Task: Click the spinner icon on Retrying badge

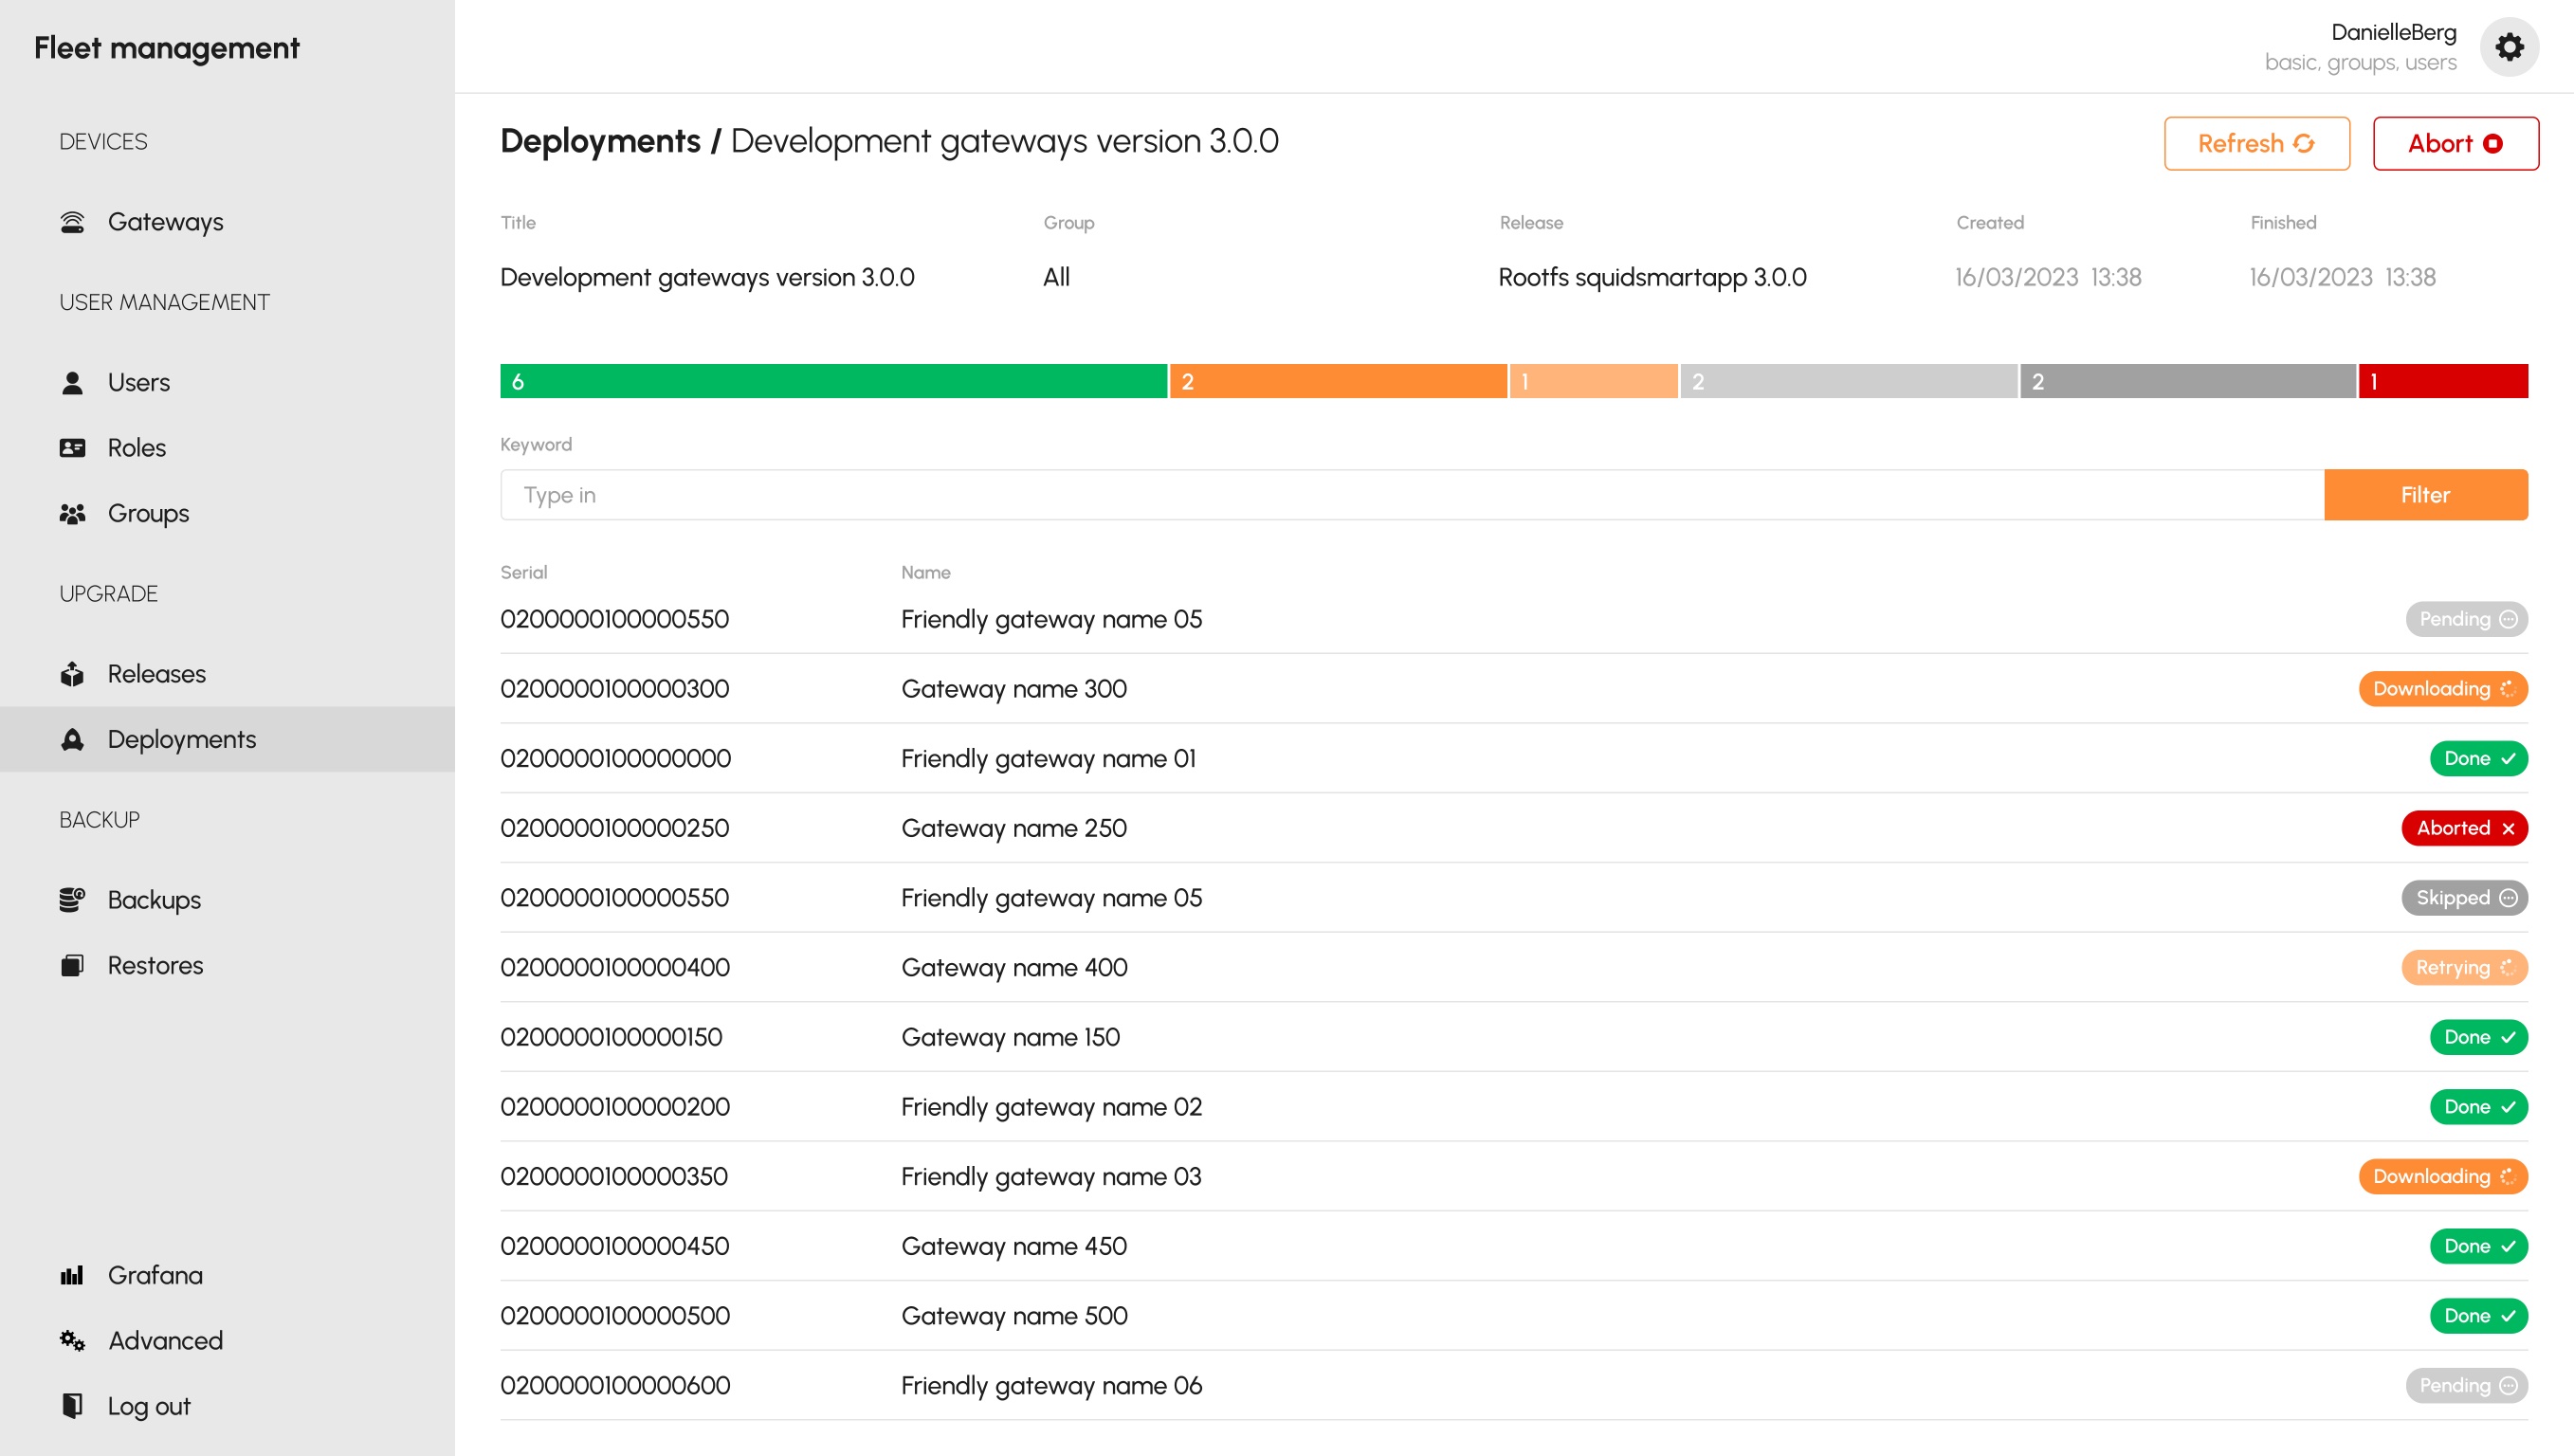Action: [x=2508, y=968]
